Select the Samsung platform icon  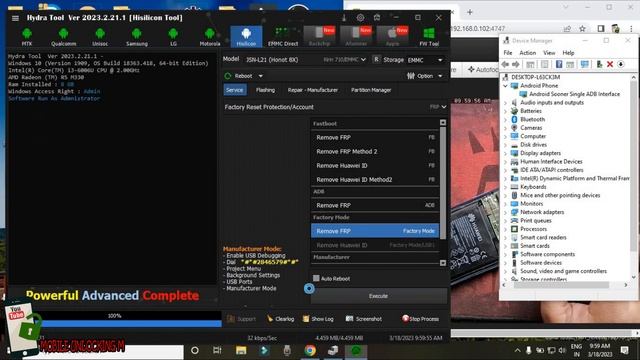coord(137,37)
